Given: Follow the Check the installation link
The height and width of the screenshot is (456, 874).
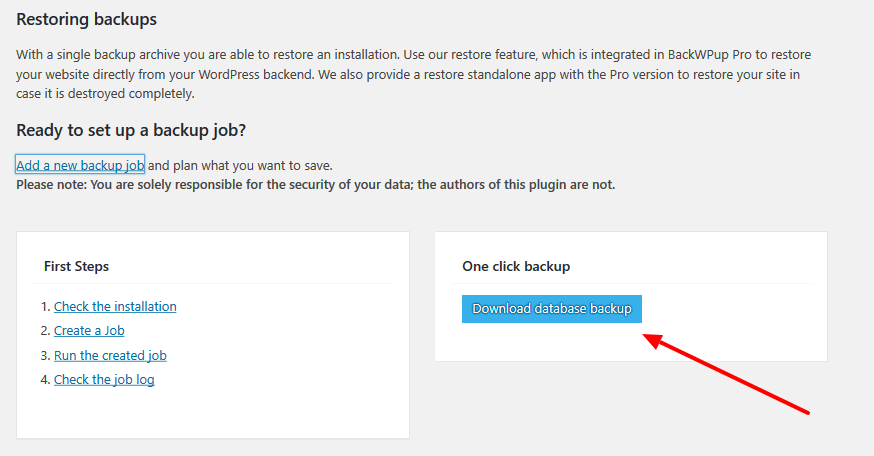Looking at the screenshot, I should pyautogui.click(x=115, y=306).
